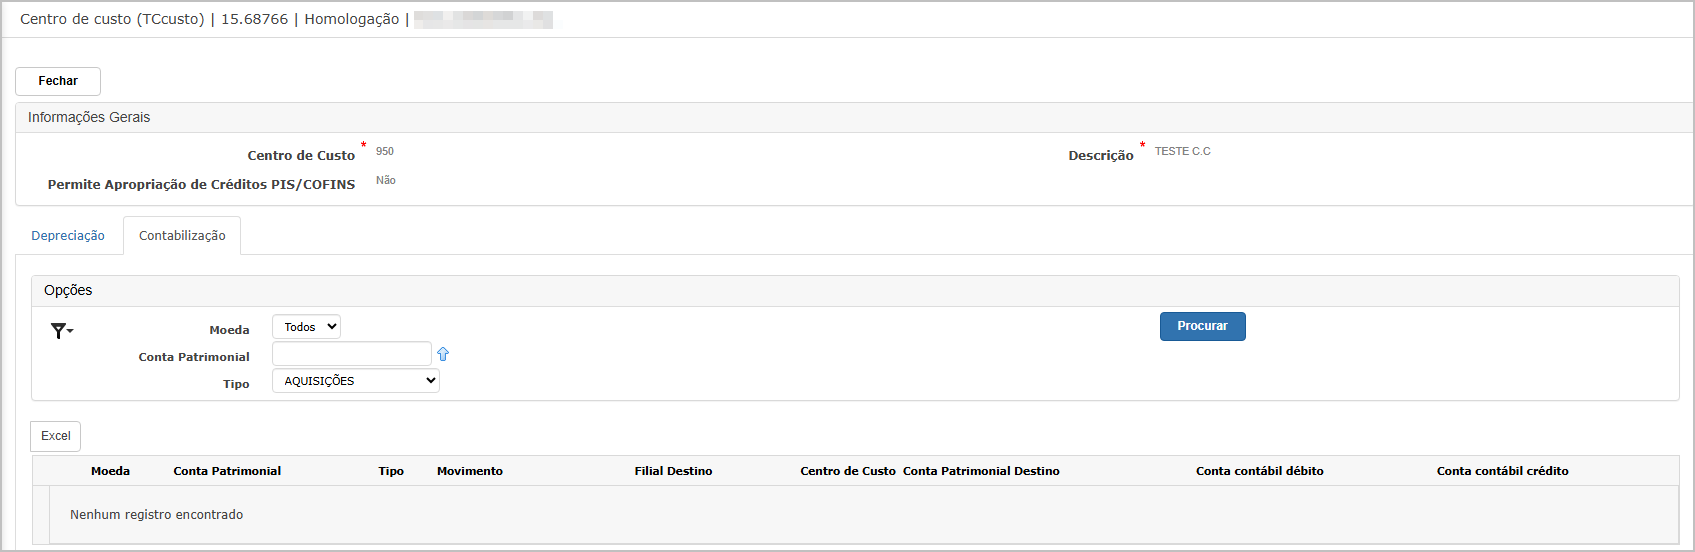Select the Contabilização tab
Image resolution: width=1695 pixels, height=552 pixels.
coord(182,236)
